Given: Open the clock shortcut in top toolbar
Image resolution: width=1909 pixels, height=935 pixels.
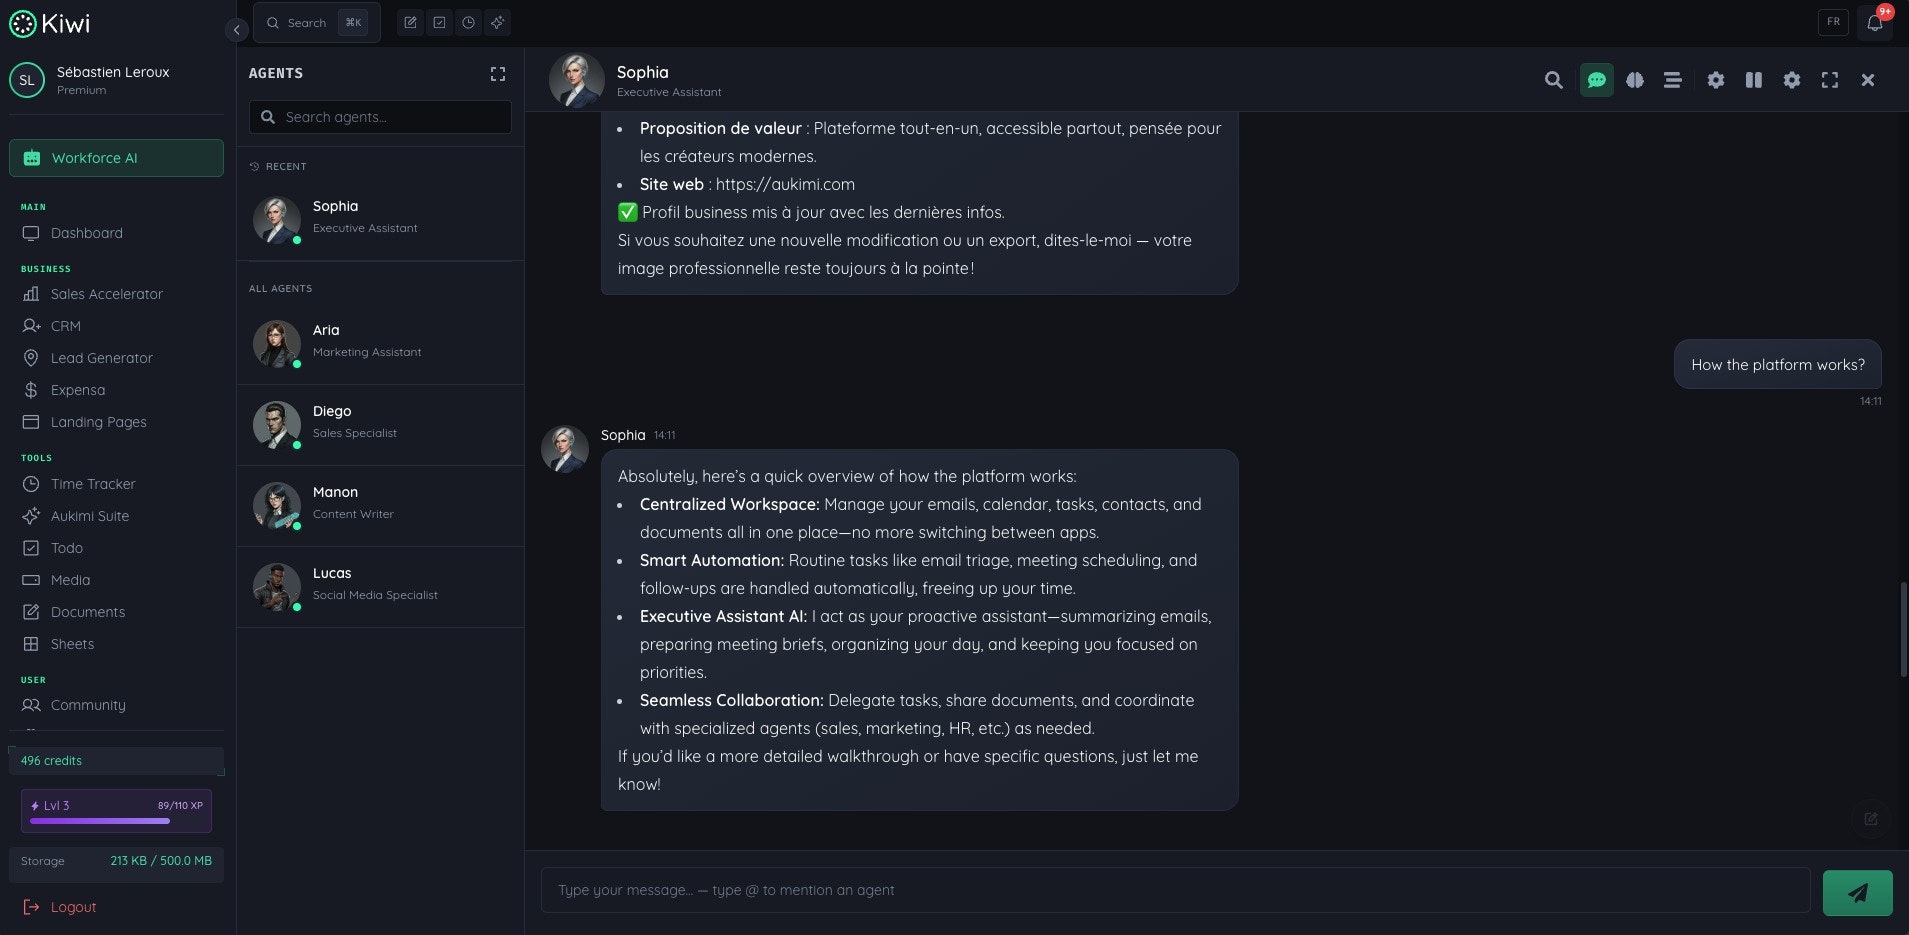Looking at the screenshot, I should (468, 22).
